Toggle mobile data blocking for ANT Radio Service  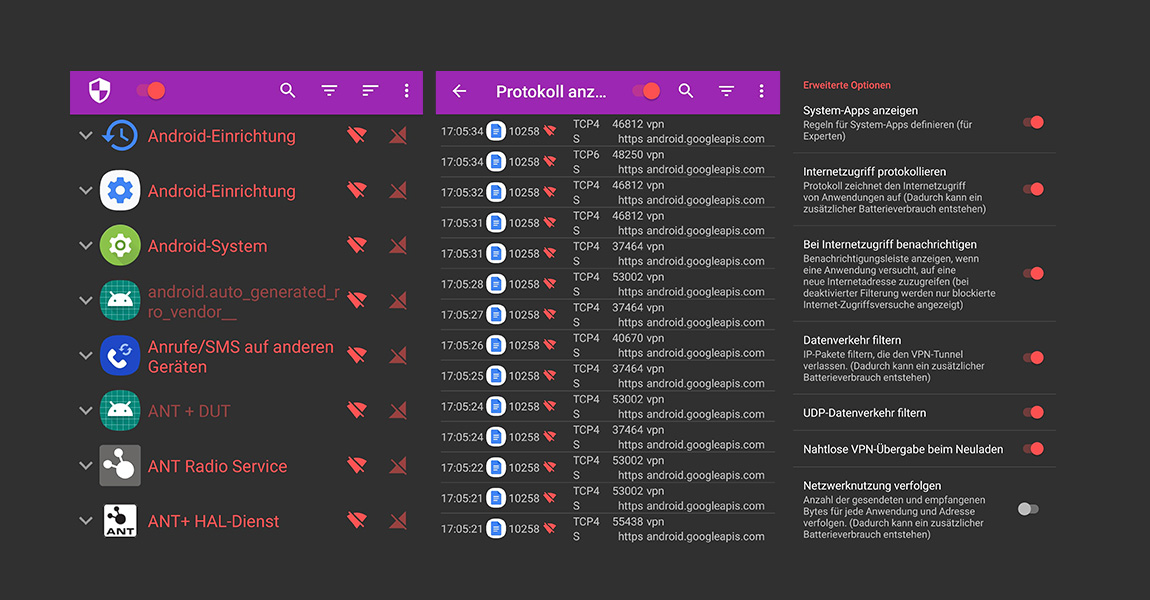[x=398, y=465]
